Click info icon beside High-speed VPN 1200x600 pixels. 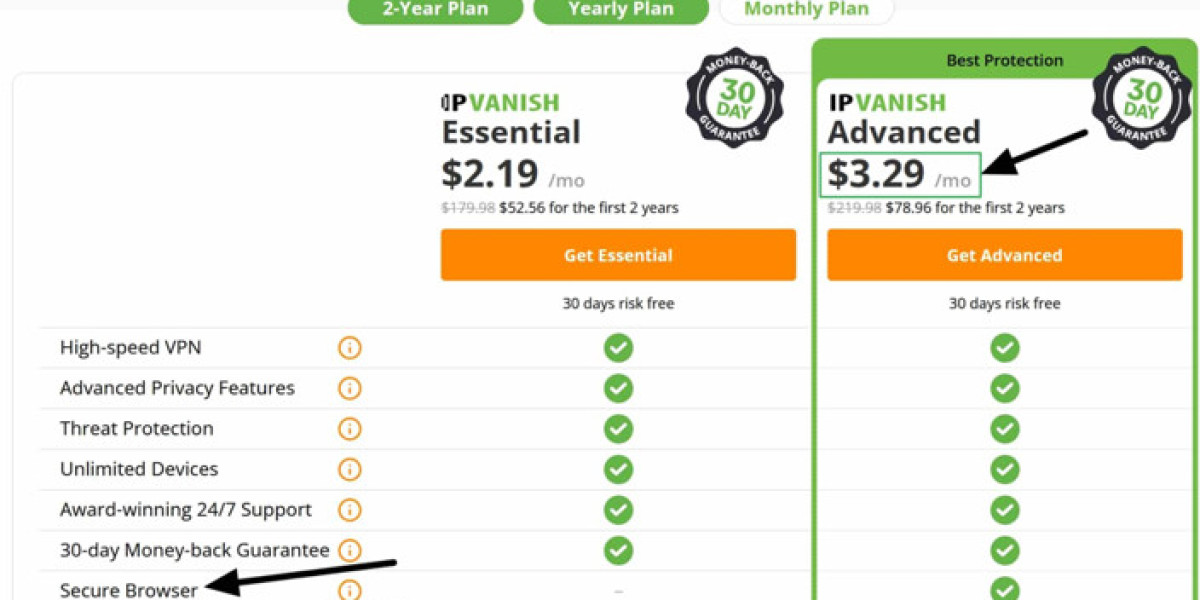click(x=349, y=348)
